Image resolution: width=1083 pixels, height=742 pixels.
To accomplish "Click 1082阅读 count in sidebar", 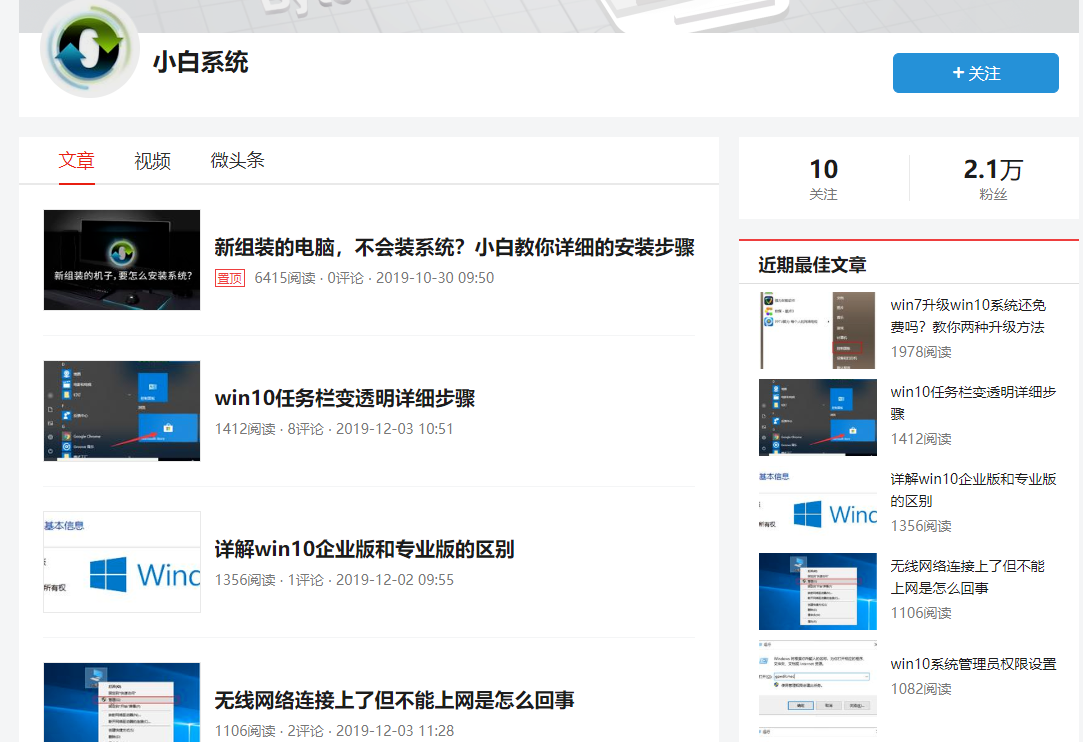I will (x=921, y=689).
